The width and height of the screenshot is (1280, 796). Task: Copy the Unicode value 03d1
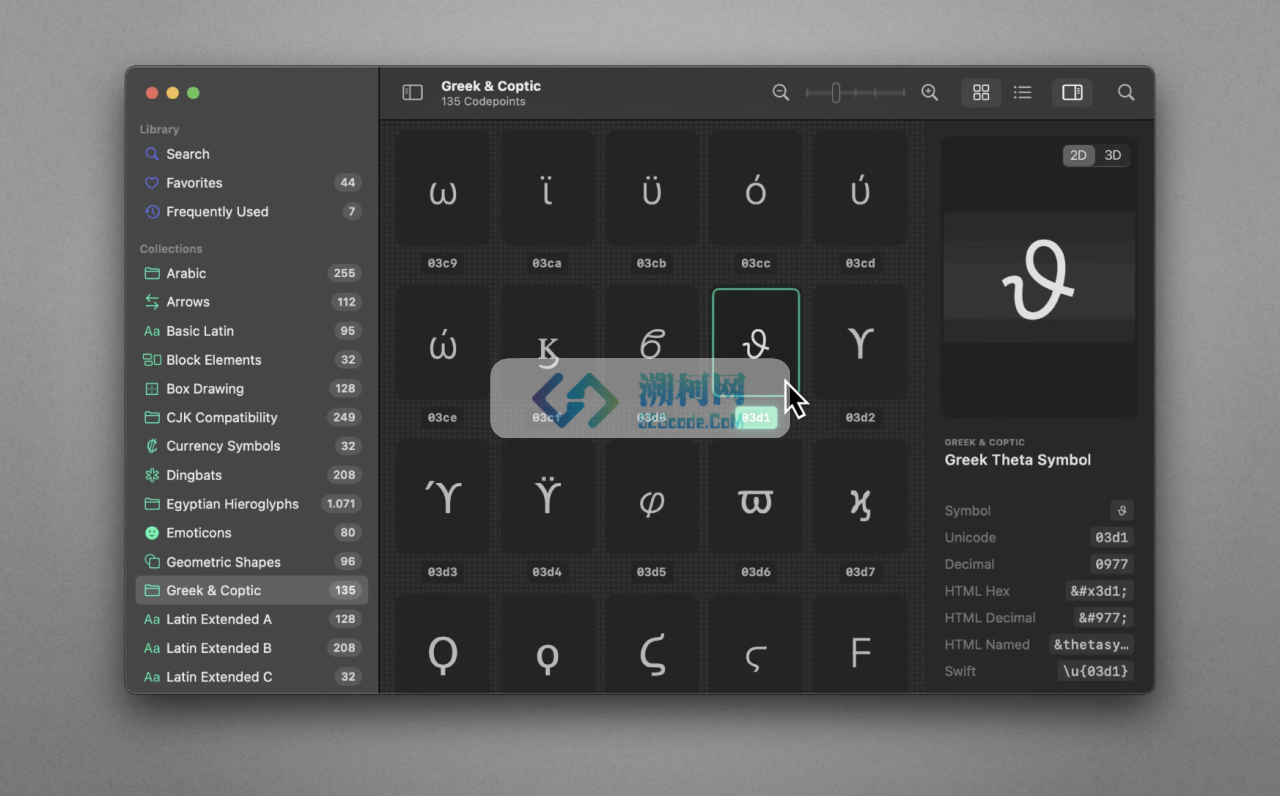coord(1112,538)
